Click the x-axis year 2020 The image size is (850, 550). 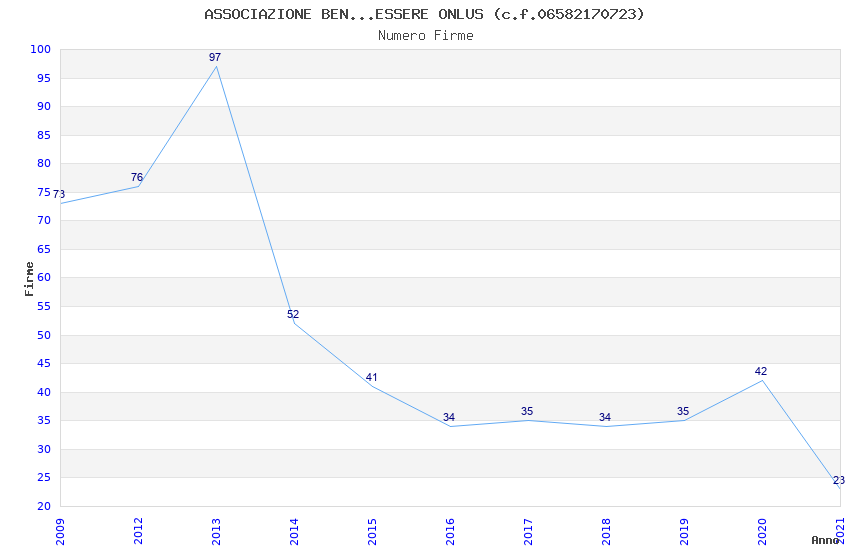[x=763, y=532]
